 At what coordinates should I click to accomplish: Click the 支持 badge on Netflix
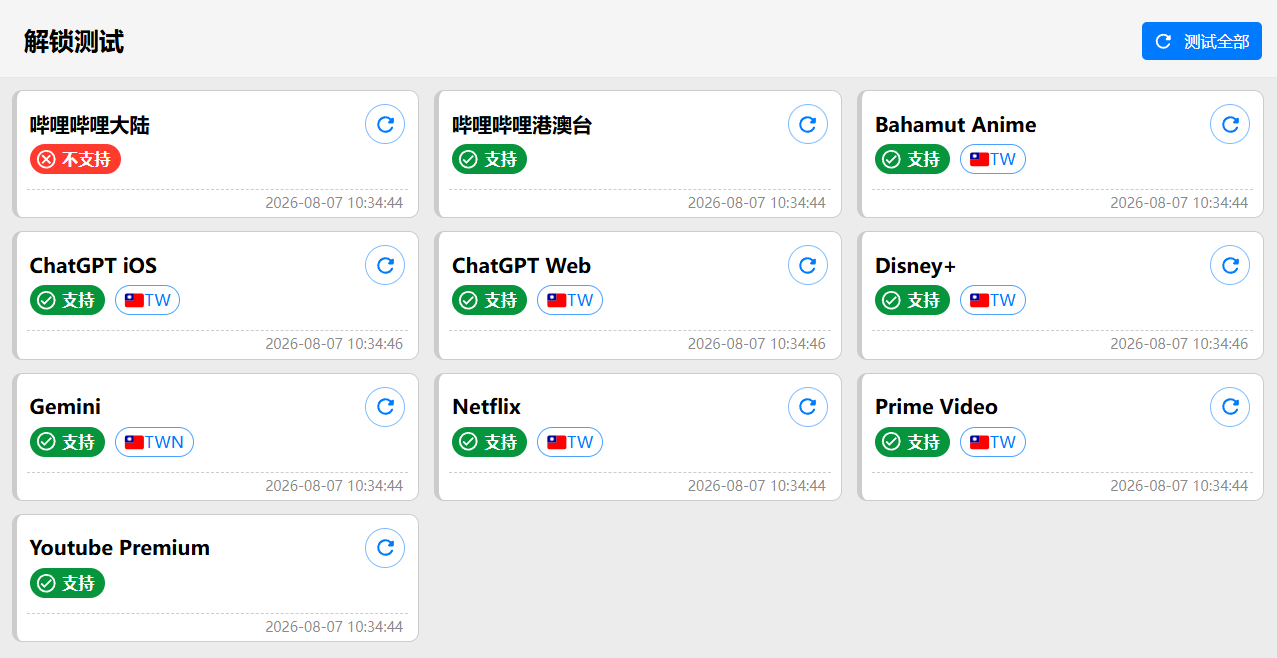(490, 442)
